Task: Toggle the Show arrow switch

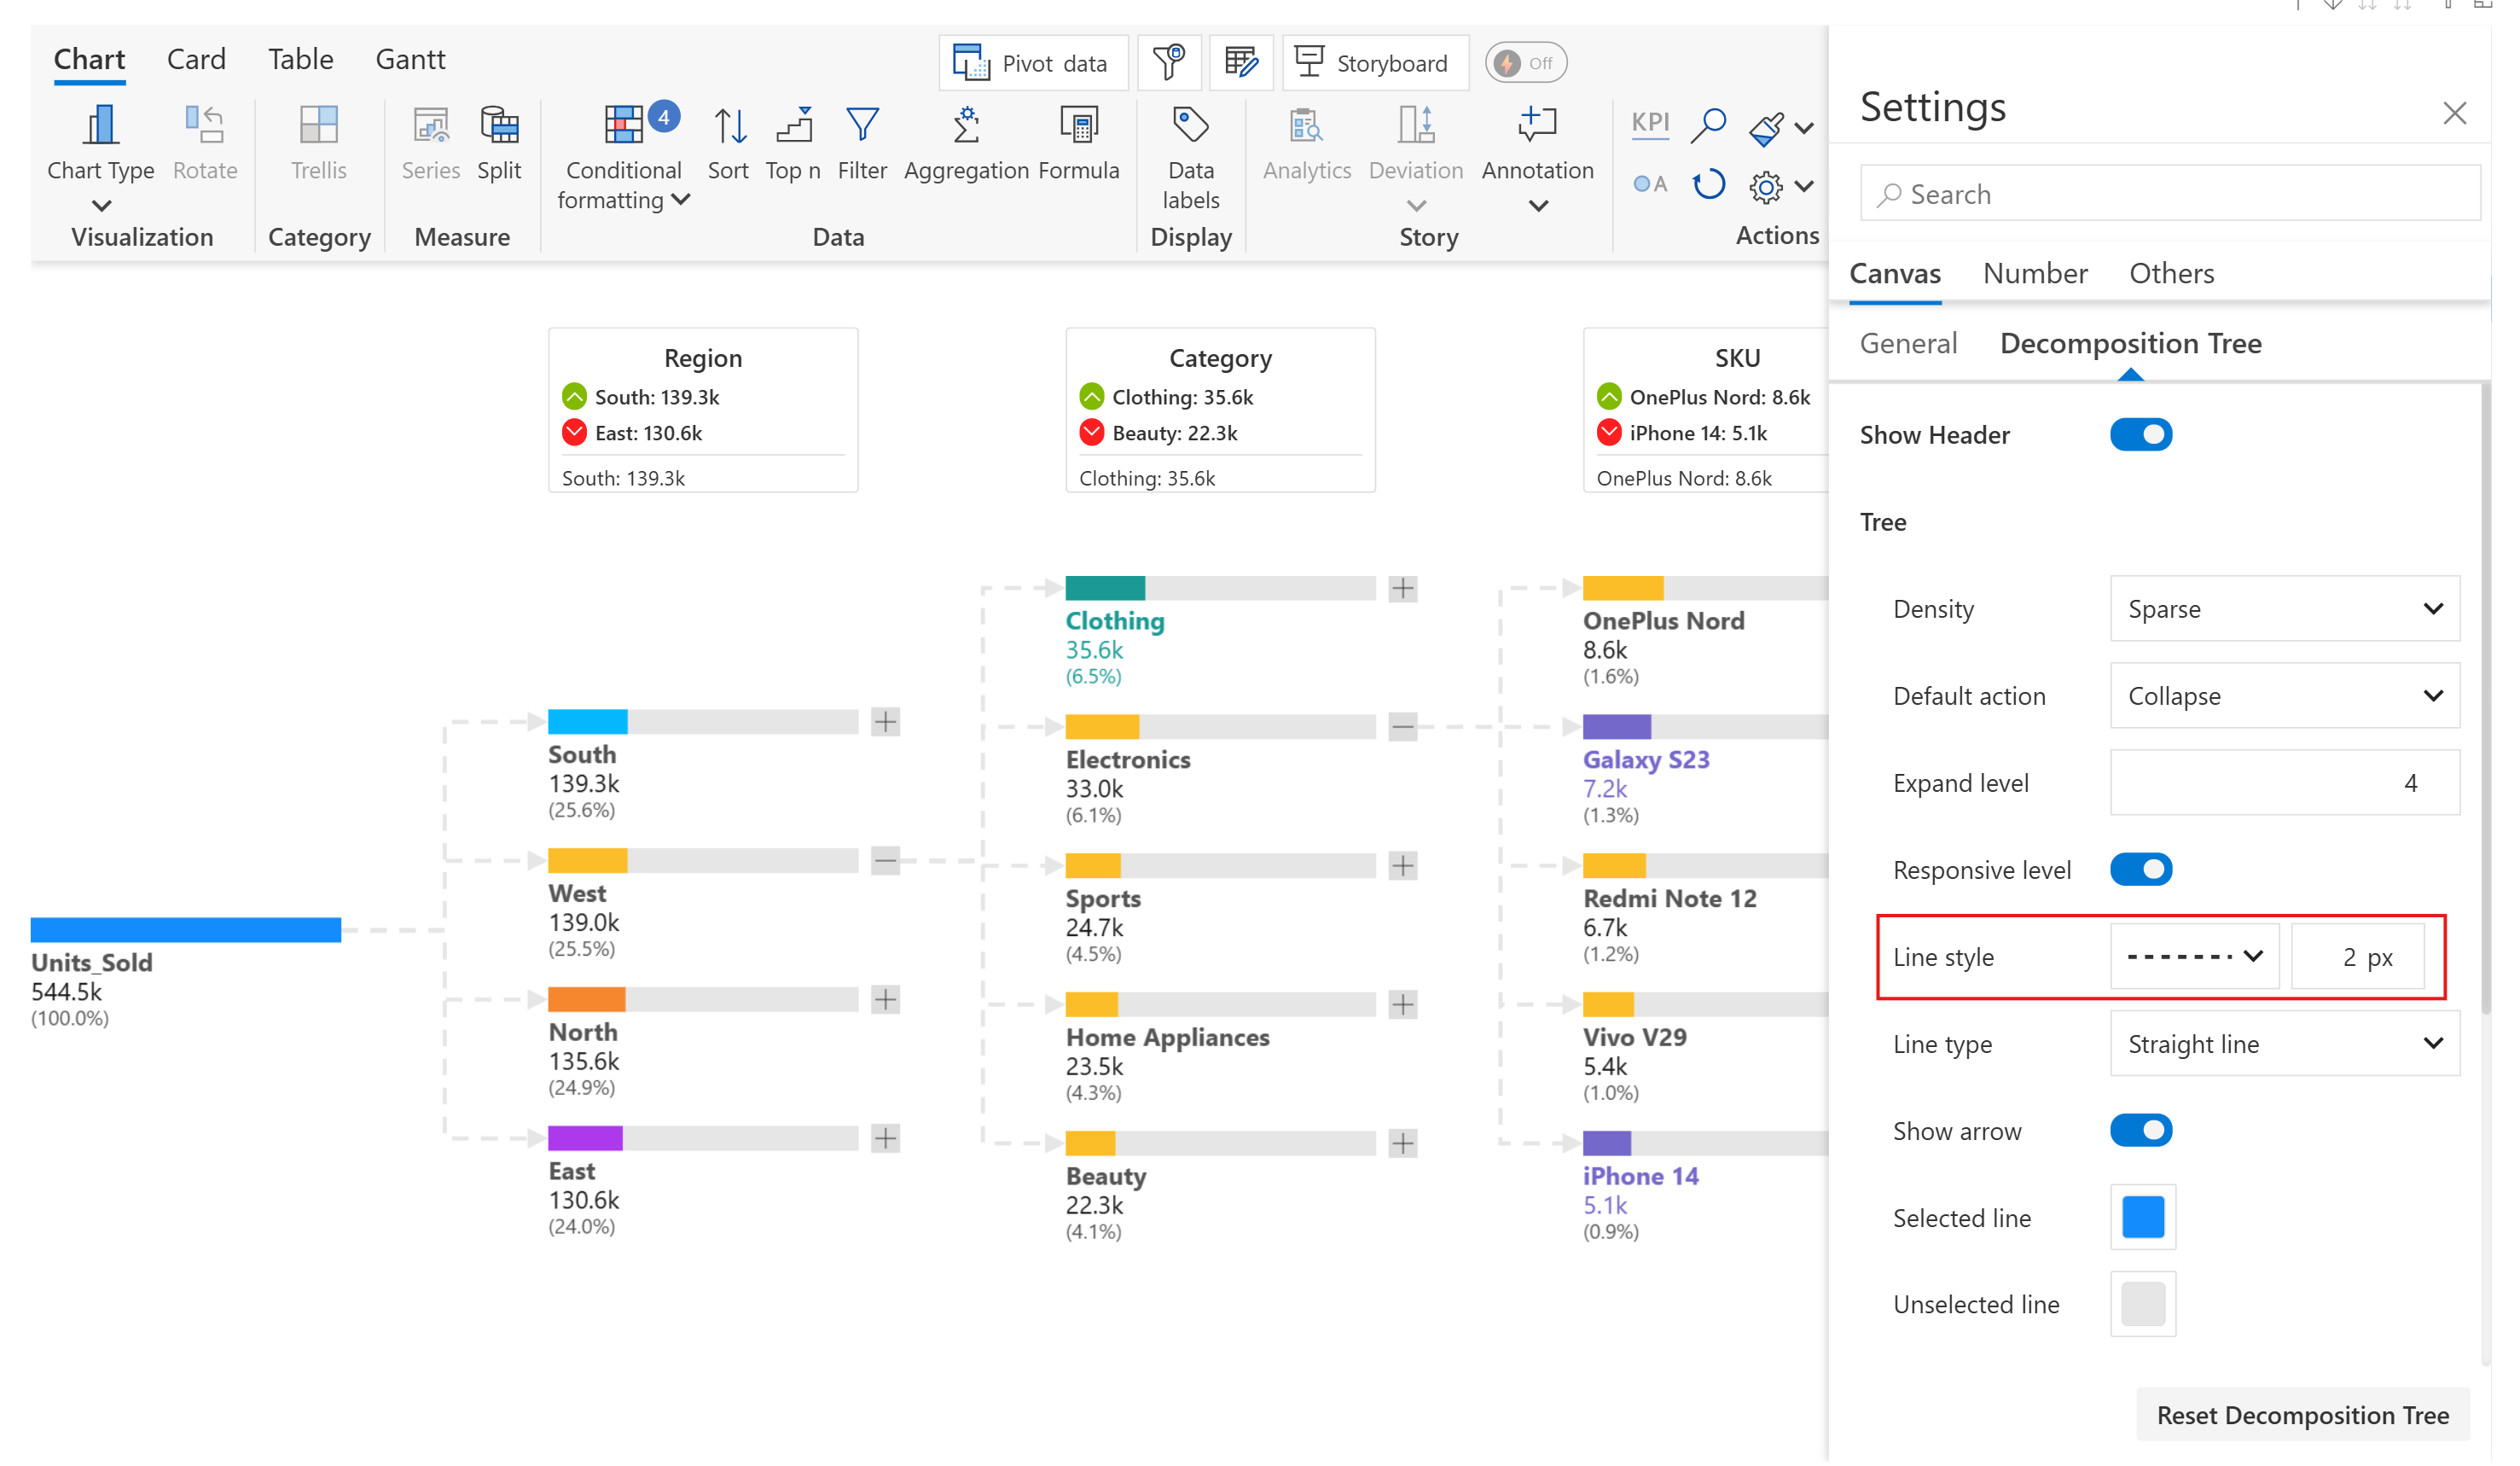Action: point(2140,1131)
